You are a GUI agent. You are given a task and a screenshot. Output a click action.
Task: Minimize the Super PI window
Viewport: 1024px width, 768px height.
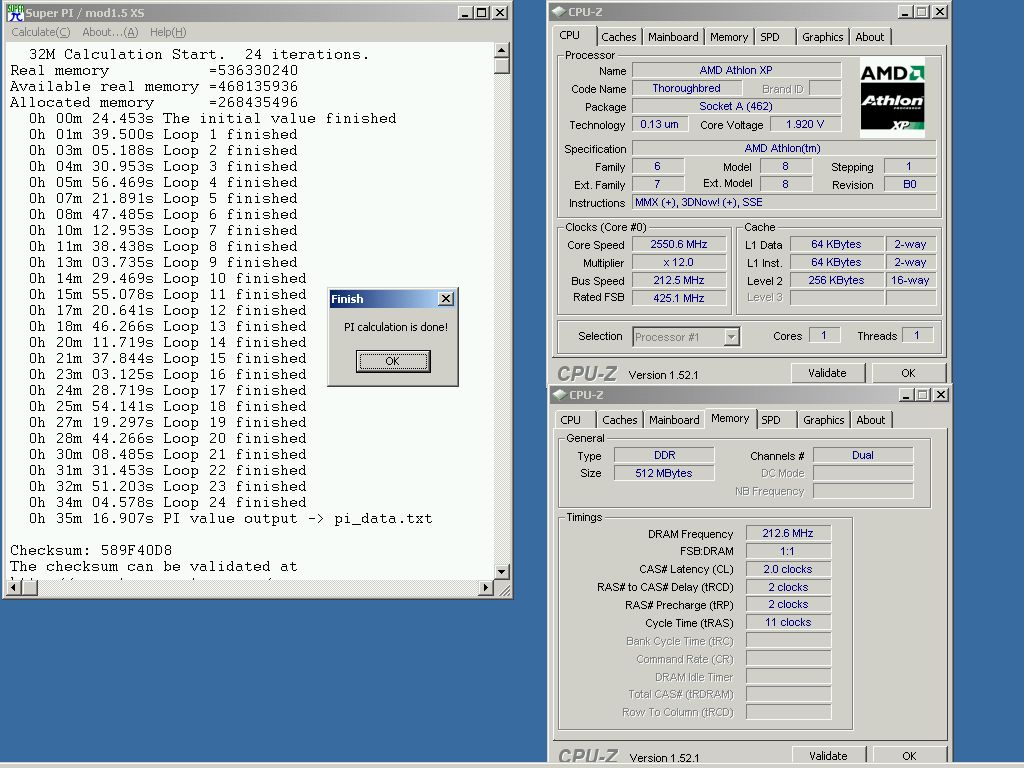coord(465,12)
